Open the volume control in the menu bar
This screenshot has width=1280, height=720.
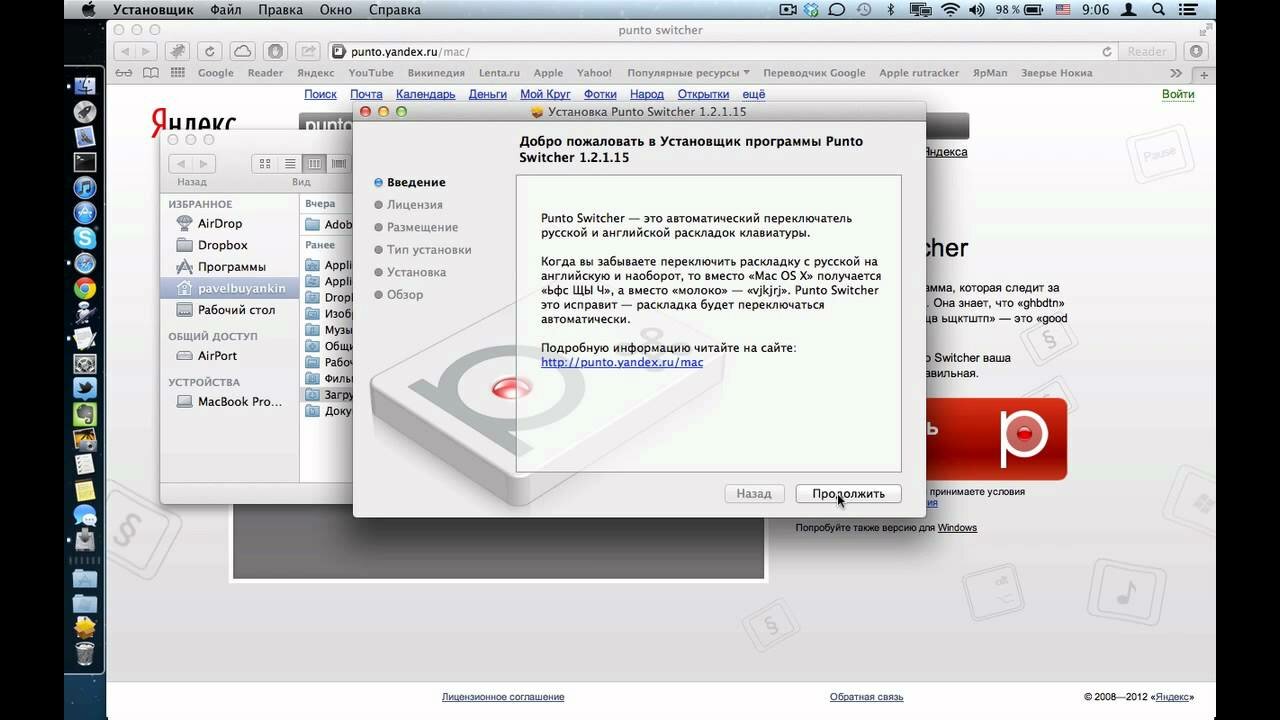point(979,10)
